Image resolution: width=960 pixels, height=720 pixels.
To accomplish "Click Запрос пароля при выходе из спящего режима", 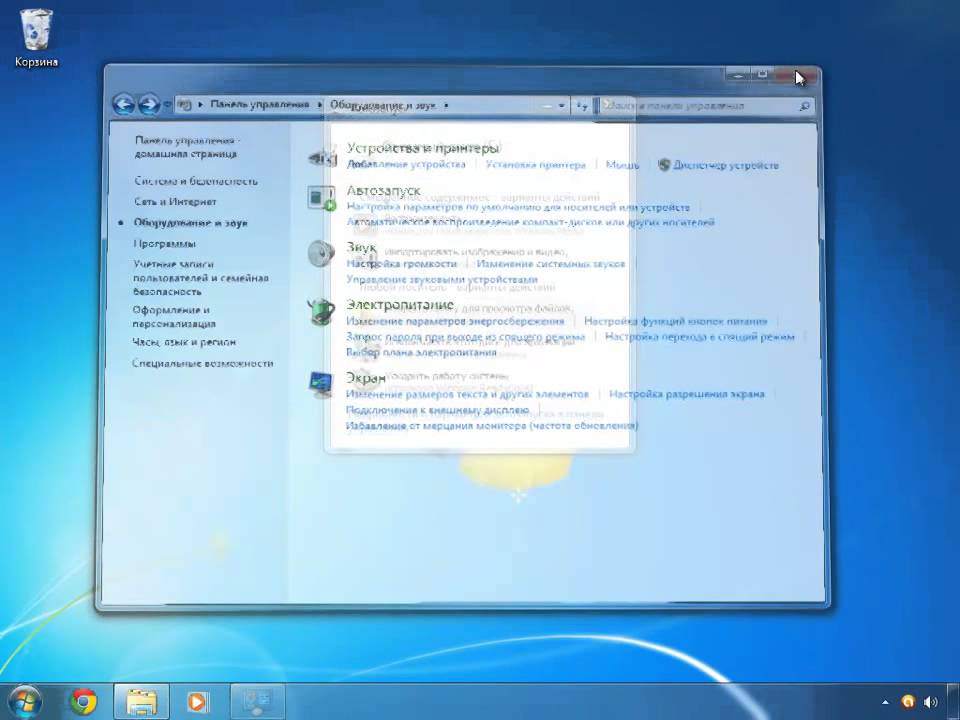I will click(x=465, y=337).
